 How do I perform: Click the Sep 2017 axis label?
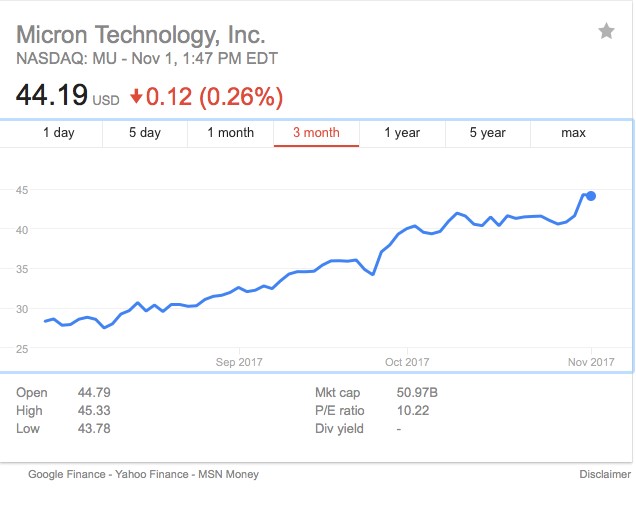(x=239, y=362)
